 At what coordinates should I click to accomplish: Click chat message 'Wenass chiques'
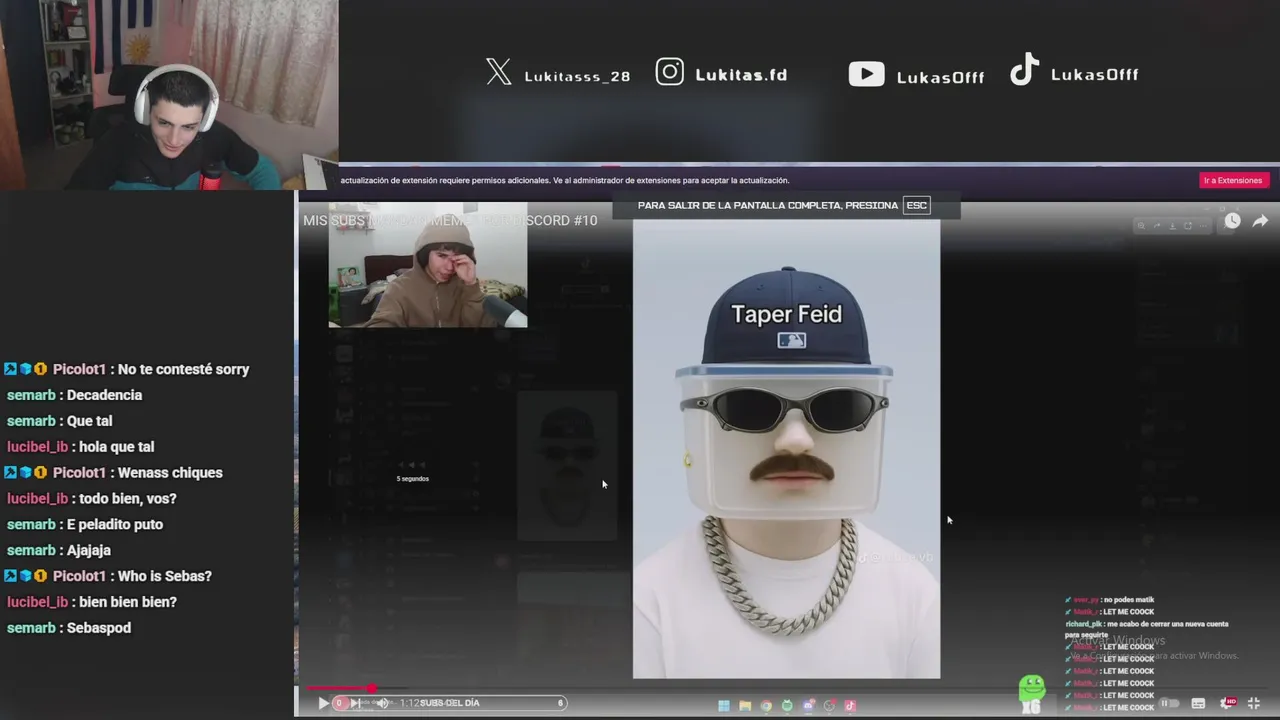(170, 472)
